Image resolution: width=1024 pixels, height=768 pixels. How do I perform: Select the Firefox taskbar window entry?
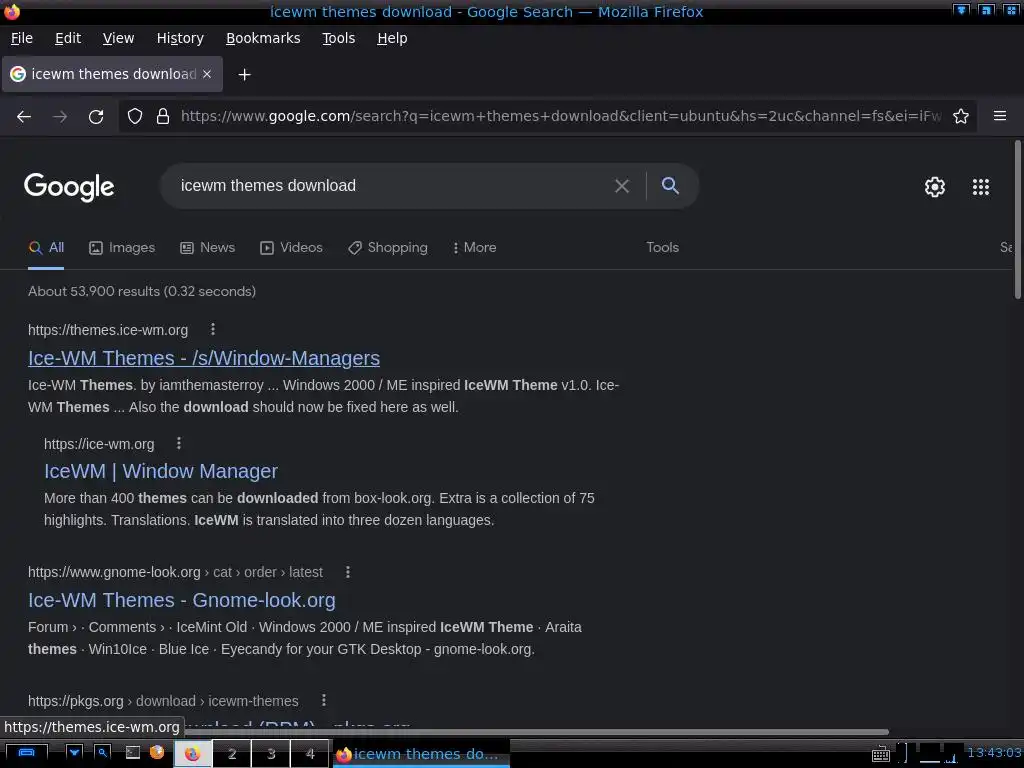pos(421,754)
